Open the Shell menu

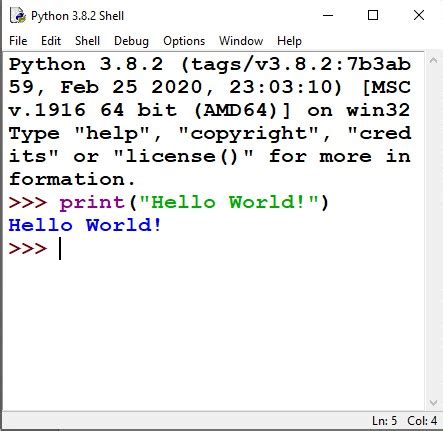tap(87, 41)
